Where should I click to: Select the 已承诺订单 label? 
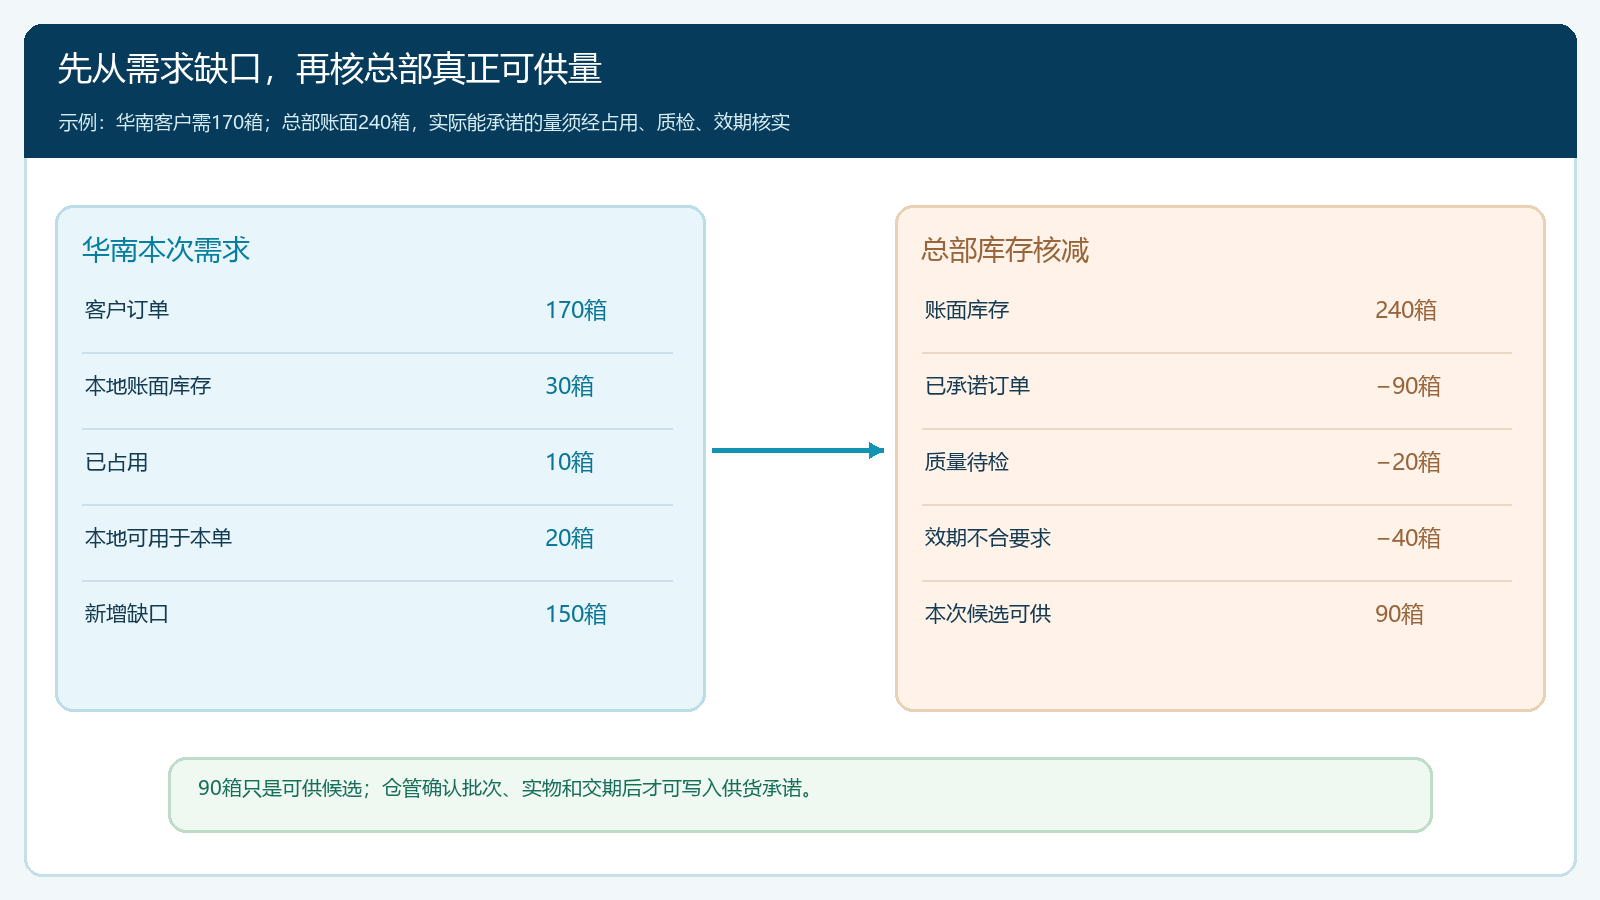978,386
